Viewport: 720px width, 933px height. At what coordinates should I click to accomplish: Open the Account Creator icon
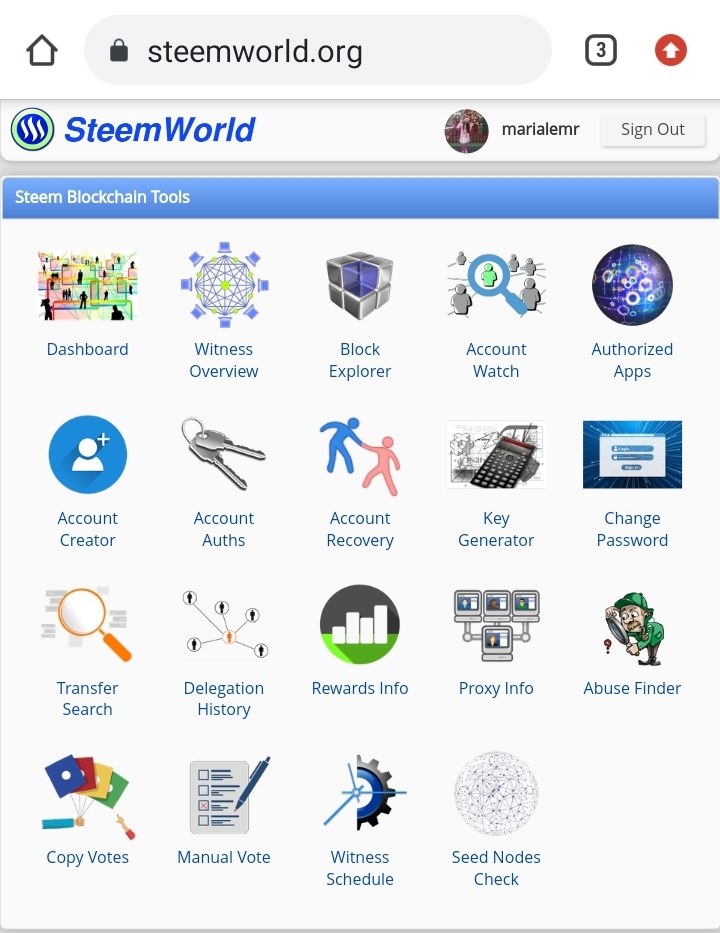(x=87, y=455)
